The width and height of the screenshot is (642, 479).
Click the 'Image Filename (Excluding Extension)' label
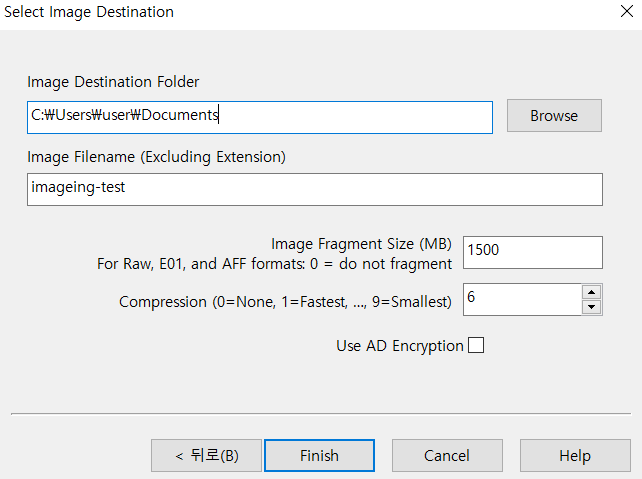click(156, 157)
